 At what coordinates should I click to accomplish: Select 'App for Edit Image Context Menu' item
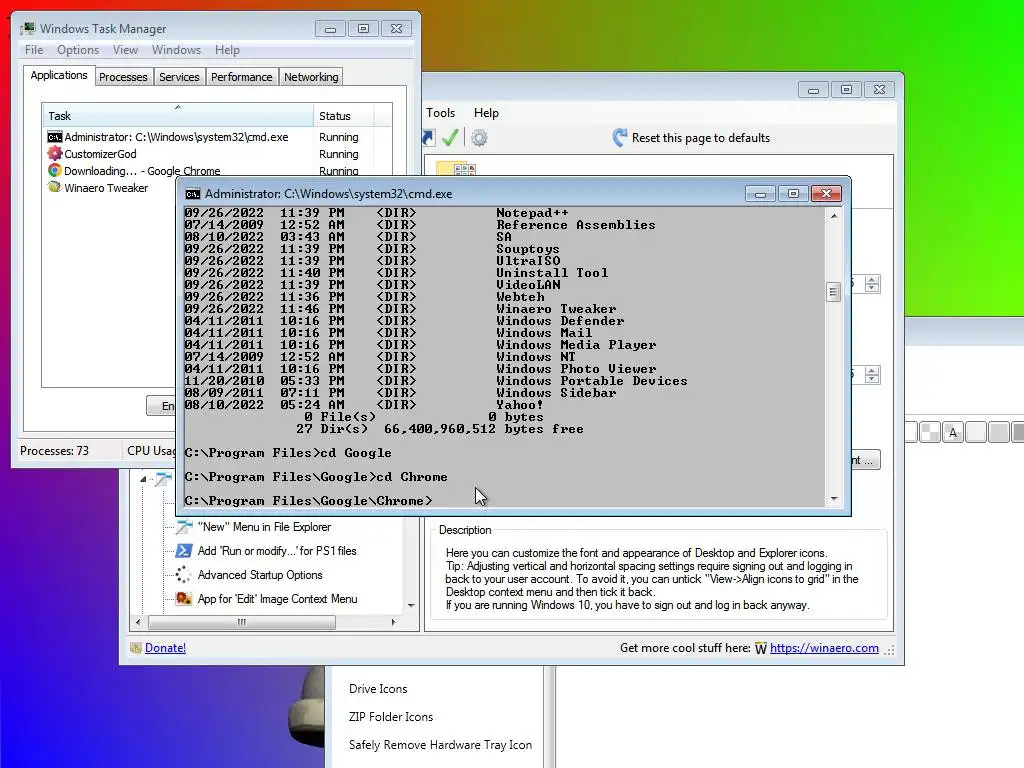click(x=278, y=599)
